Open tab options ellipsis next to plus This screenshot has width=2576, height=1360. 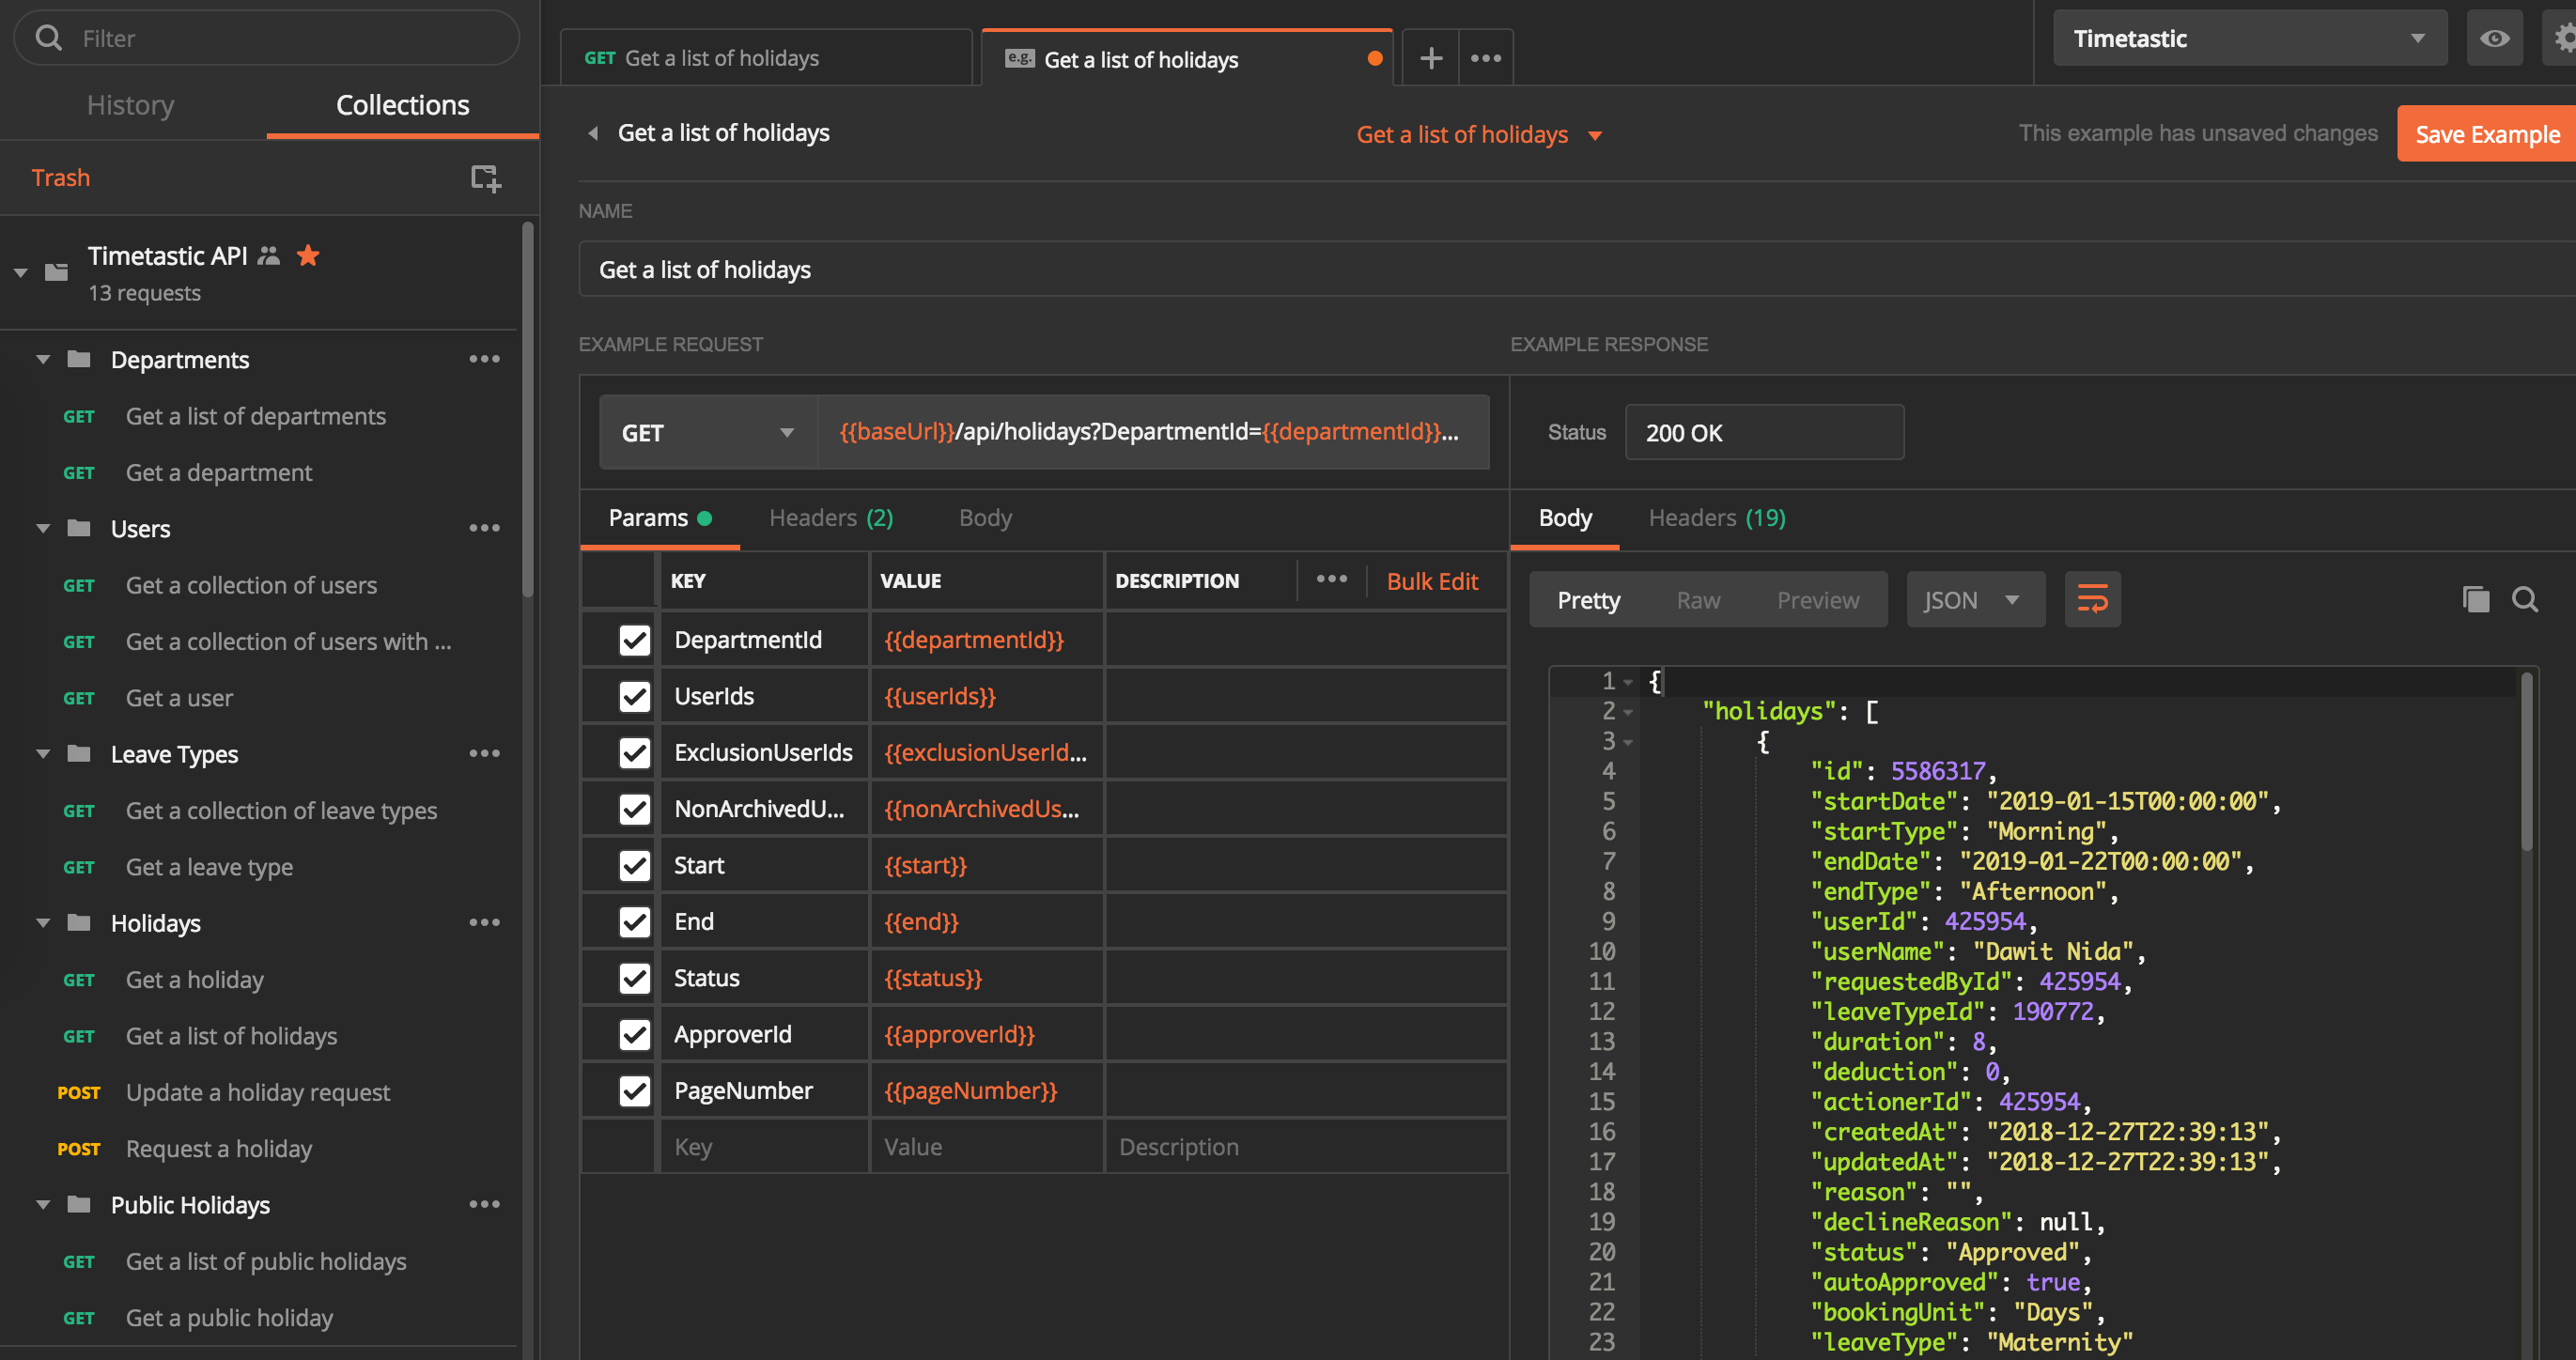[x=1485, y=58]
